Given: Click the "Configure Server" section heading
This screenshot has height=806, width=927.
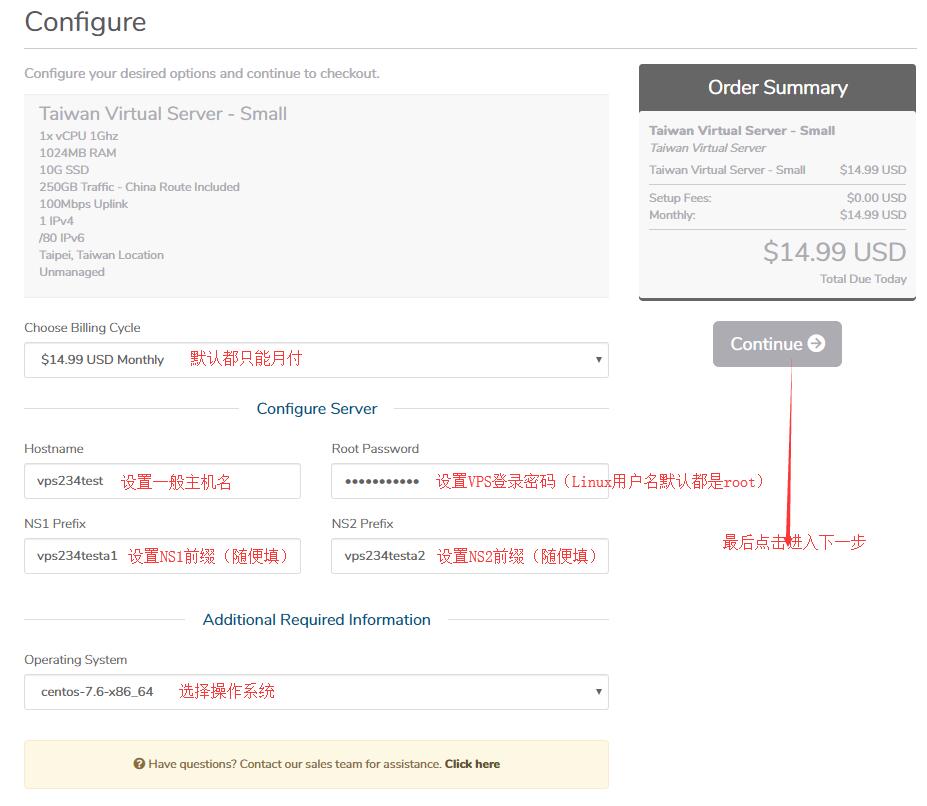Looking at the screenshot, I should pos(317,409).
